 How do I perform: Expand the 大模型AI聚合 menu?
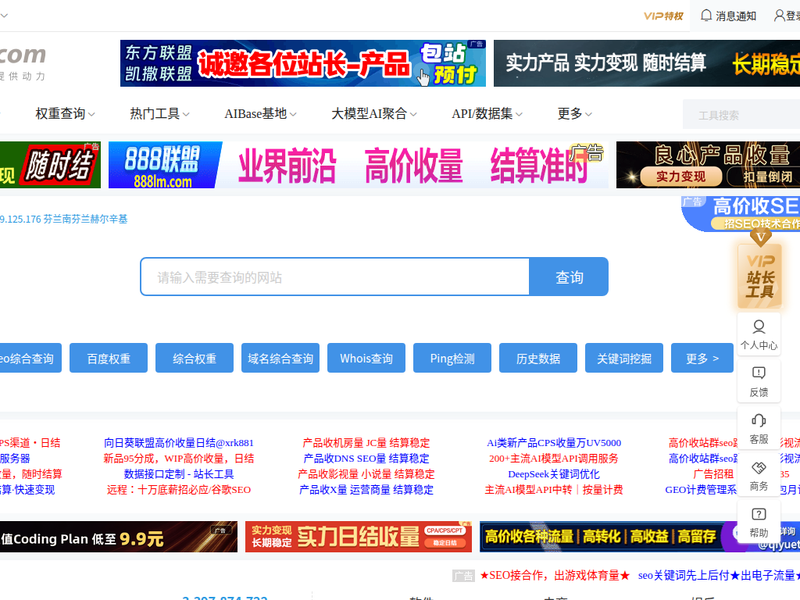tap(373, 114)
